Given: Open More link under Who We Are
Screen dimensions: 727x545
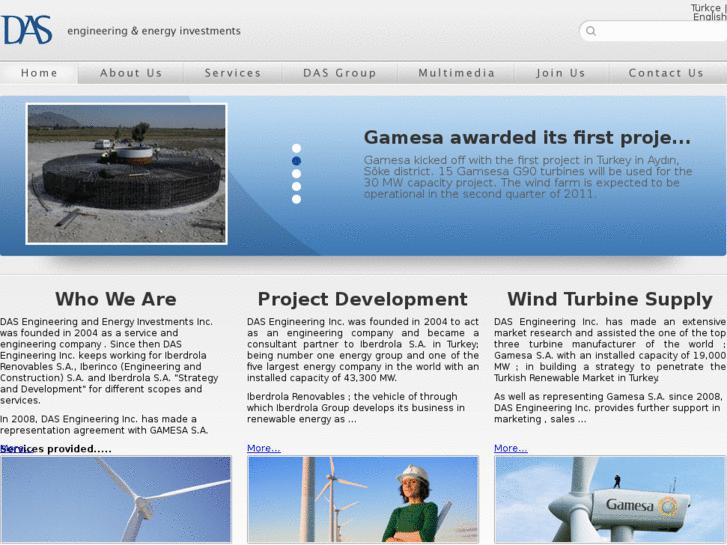Looking at the screenshot, I should click(x=17, y=449).
